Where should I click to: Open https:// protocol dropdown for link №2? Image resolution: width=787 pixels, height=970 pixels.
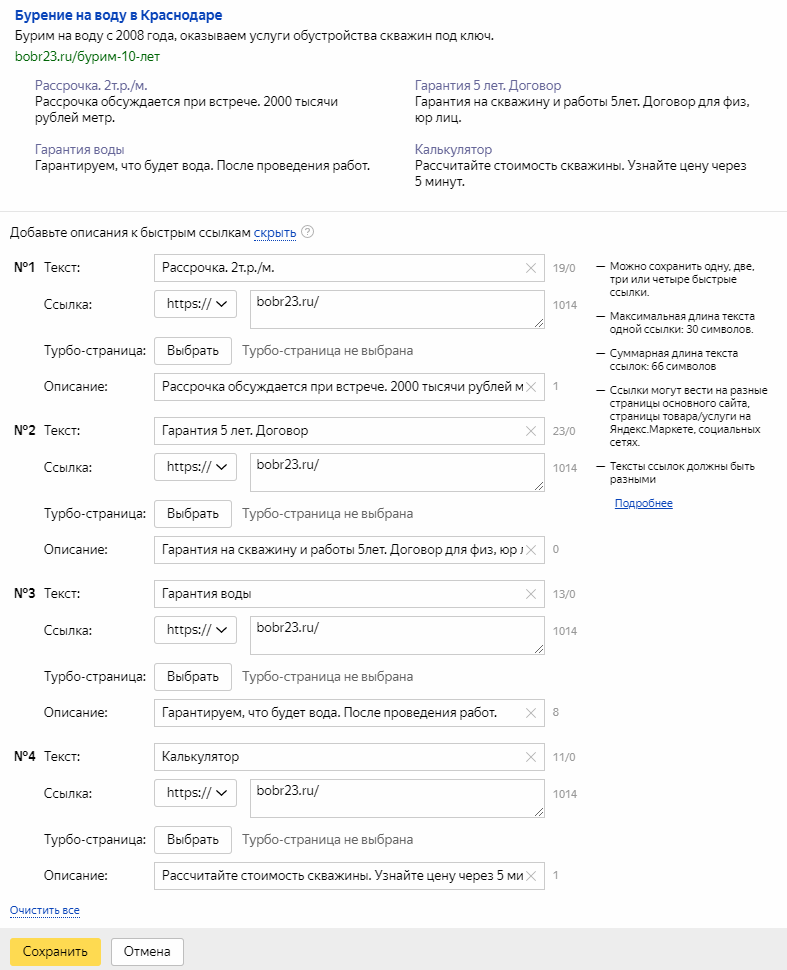click(x=196, y=467)
